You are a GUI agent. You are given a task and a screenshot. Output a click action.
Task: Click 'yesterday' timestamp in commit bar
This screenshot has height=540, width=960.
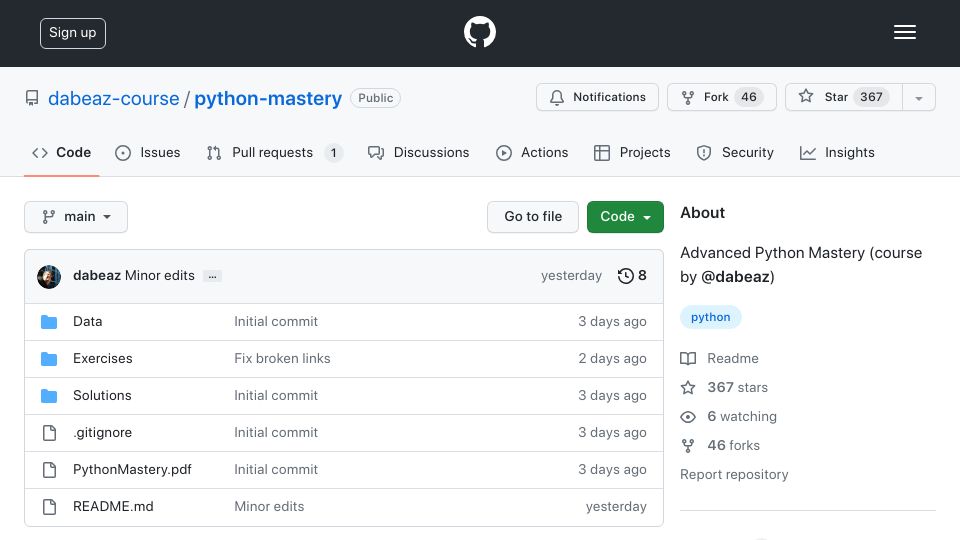(x=571, y=276)
